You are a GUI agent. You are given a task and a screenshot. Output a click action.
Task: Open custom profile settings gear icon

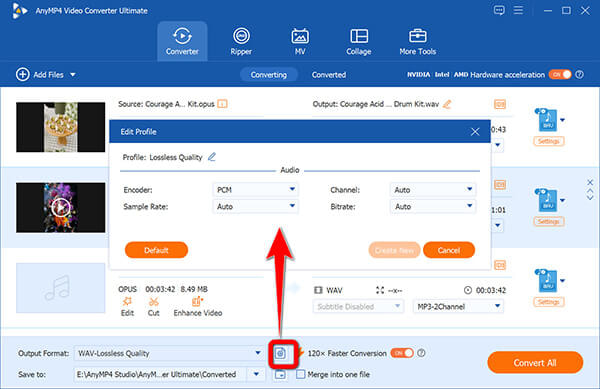pos(280,353)
